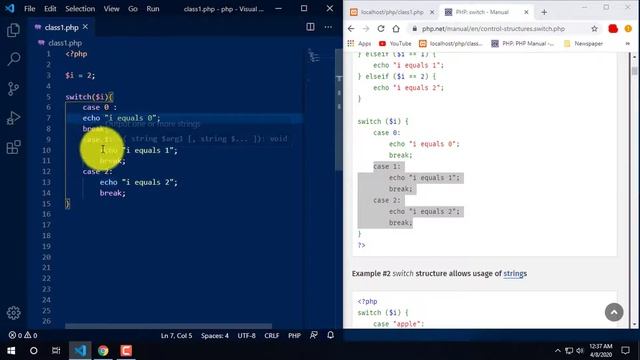
Task: Close the class1.php editor tab
Action: [x=85, y=27]
